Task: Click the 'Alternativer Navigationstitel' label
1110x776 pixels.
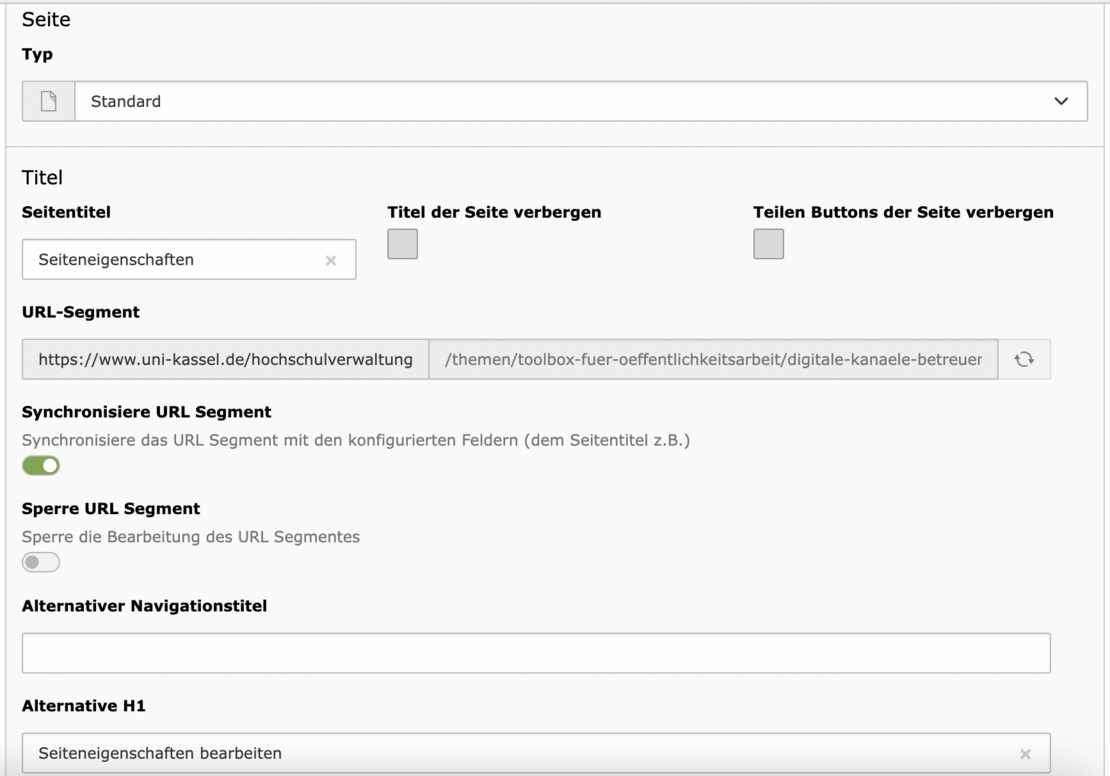Action: coord(144,606)
